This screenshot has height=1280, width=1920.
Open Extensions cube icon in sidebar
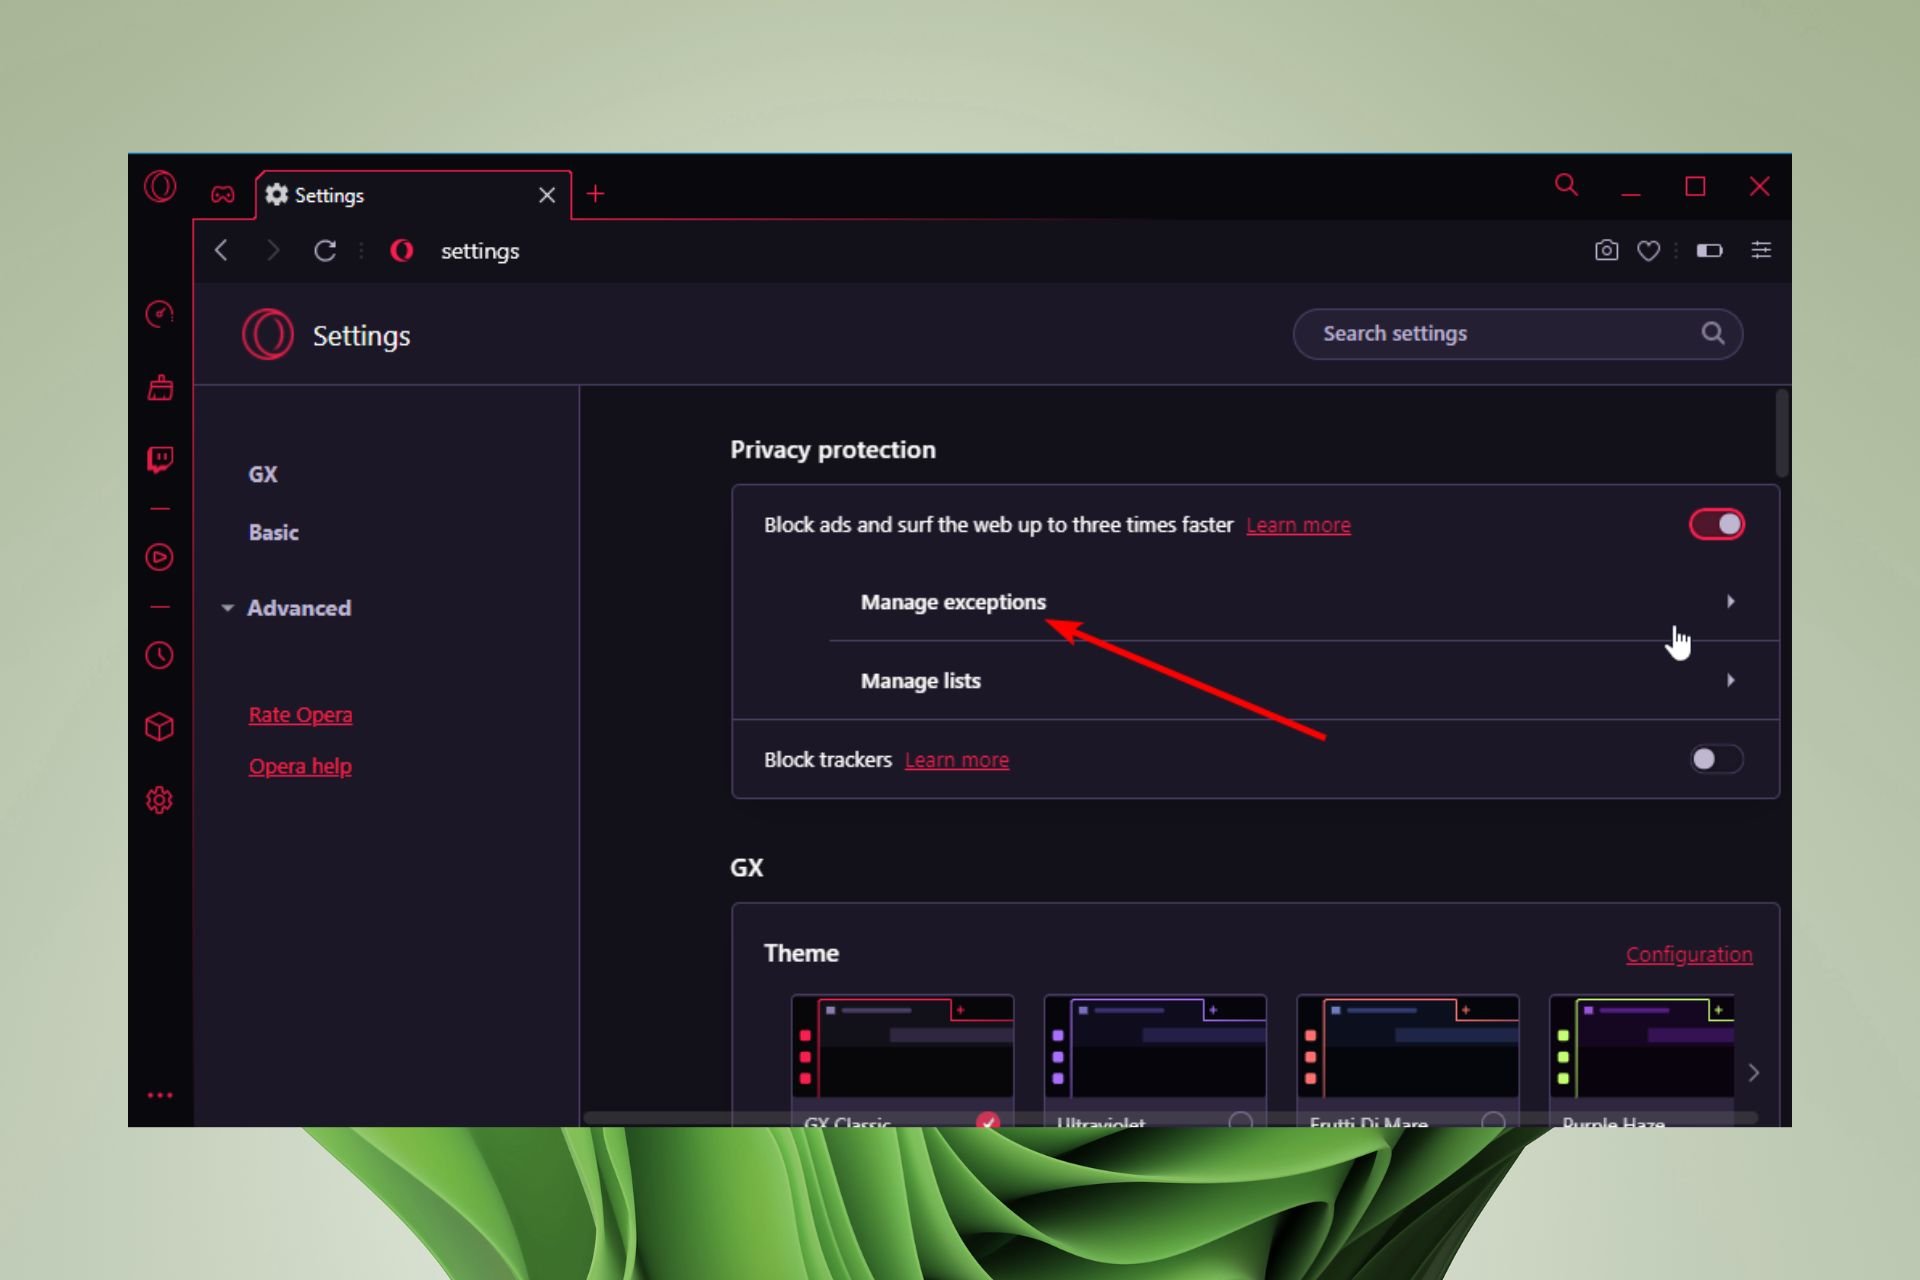pos(160,727)
